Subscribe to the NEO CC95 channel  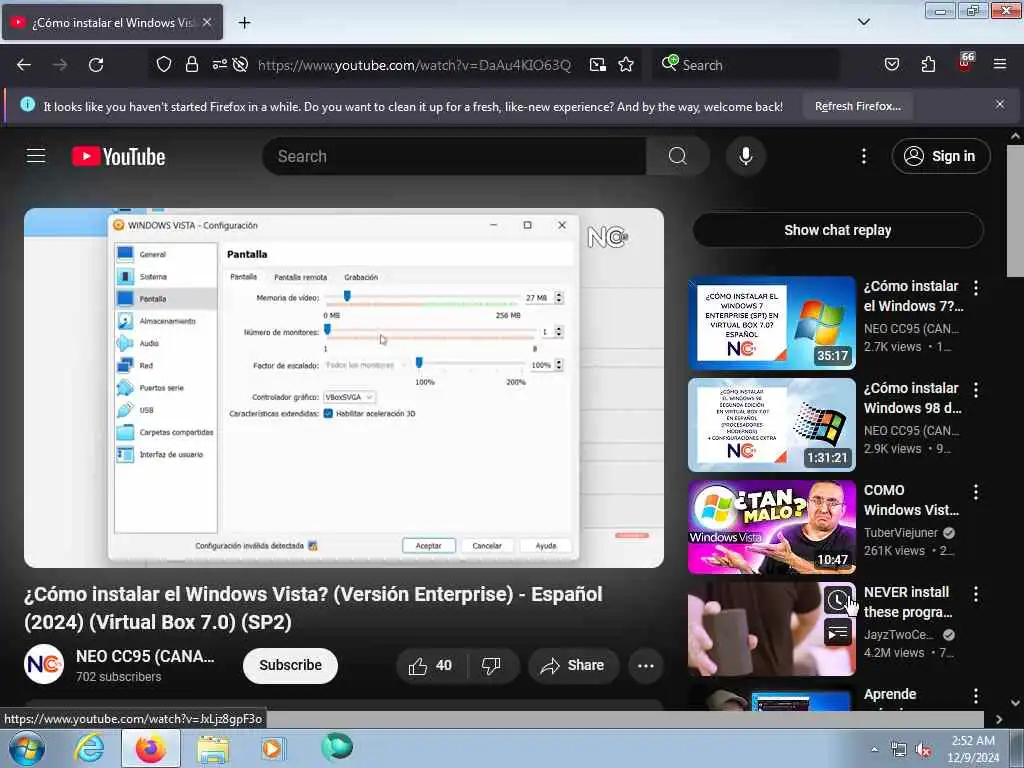[290, 665]
